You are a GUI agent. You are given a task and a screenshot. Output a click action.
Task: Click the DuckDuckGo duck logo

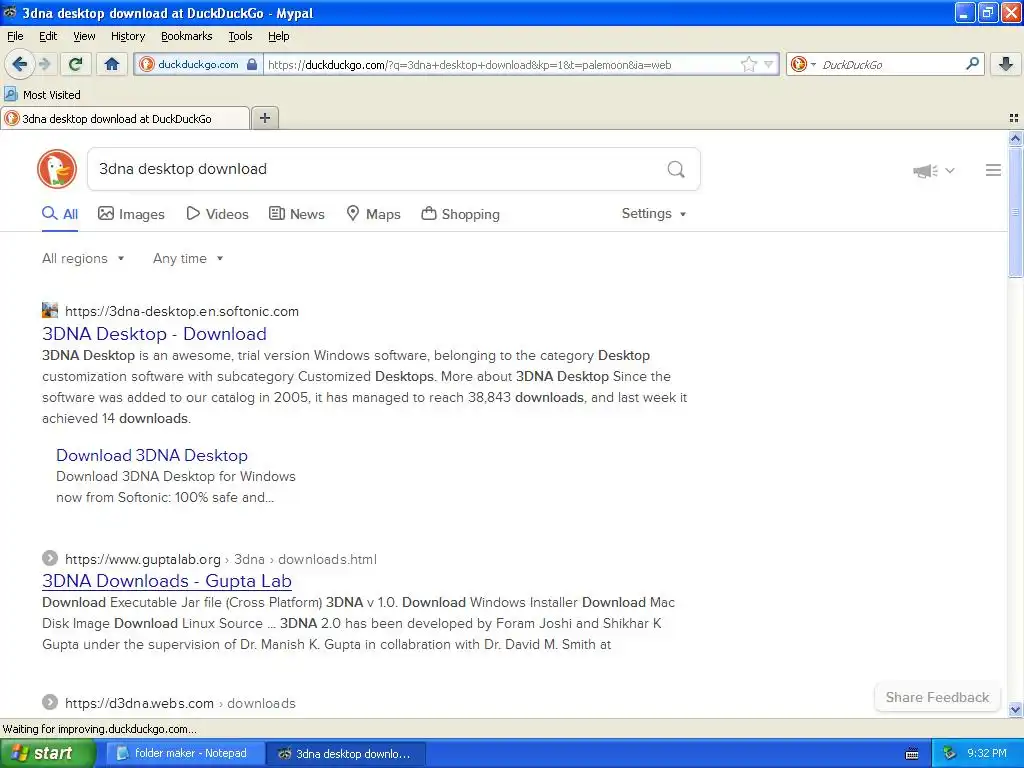point(57,169)
